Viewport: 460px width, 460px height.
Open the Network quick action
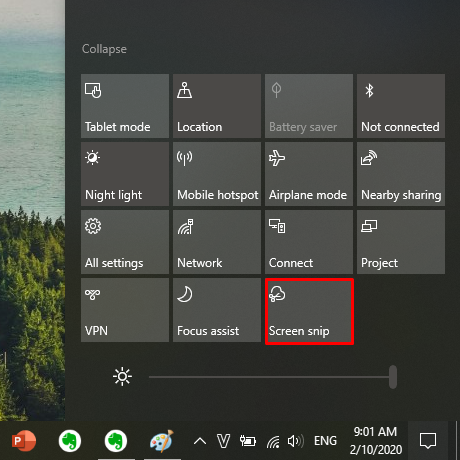coord(217,242)
